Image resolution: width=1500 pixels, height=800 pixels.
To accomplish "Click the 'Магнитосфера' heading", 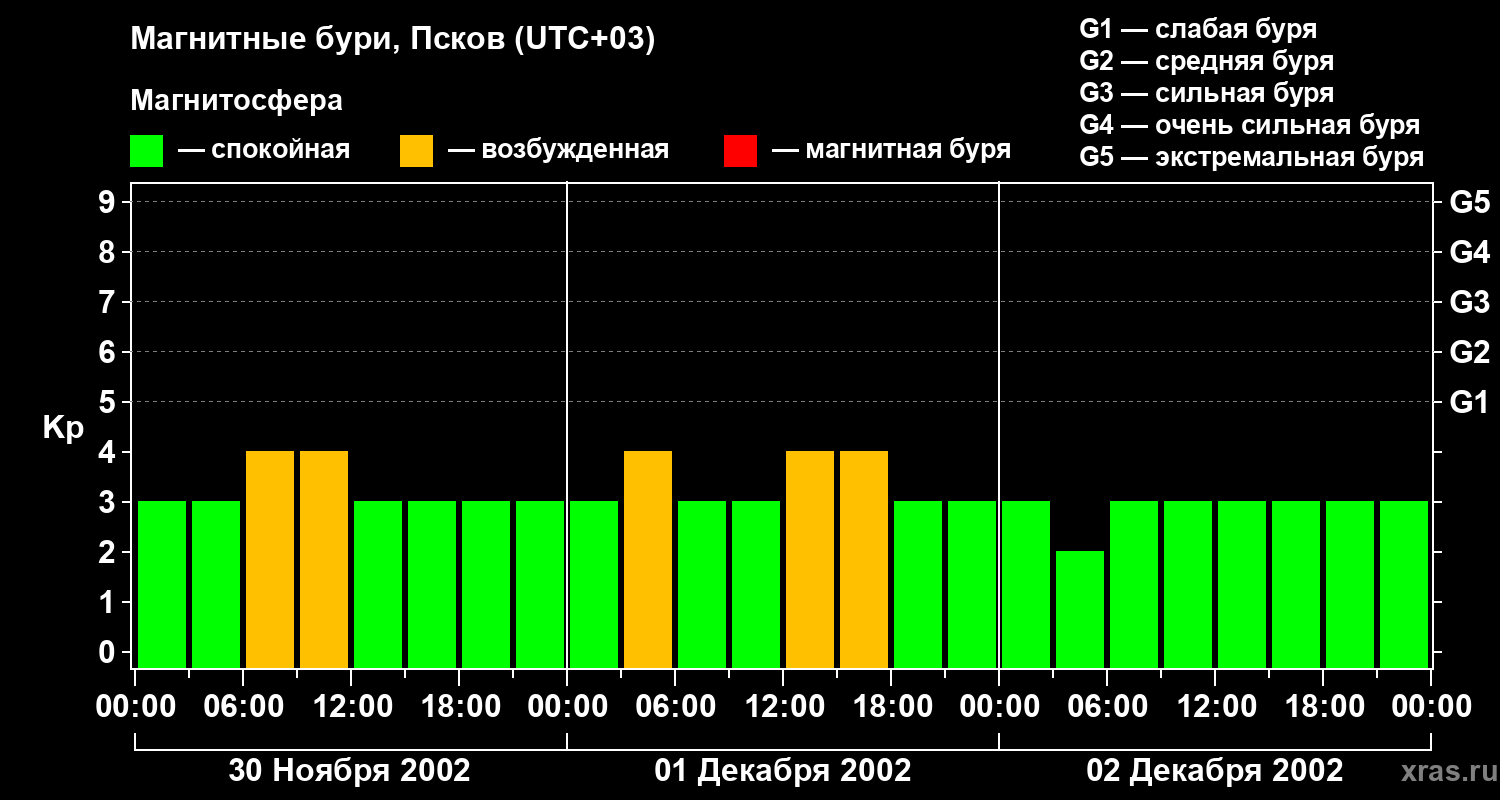I will point(236,101).
